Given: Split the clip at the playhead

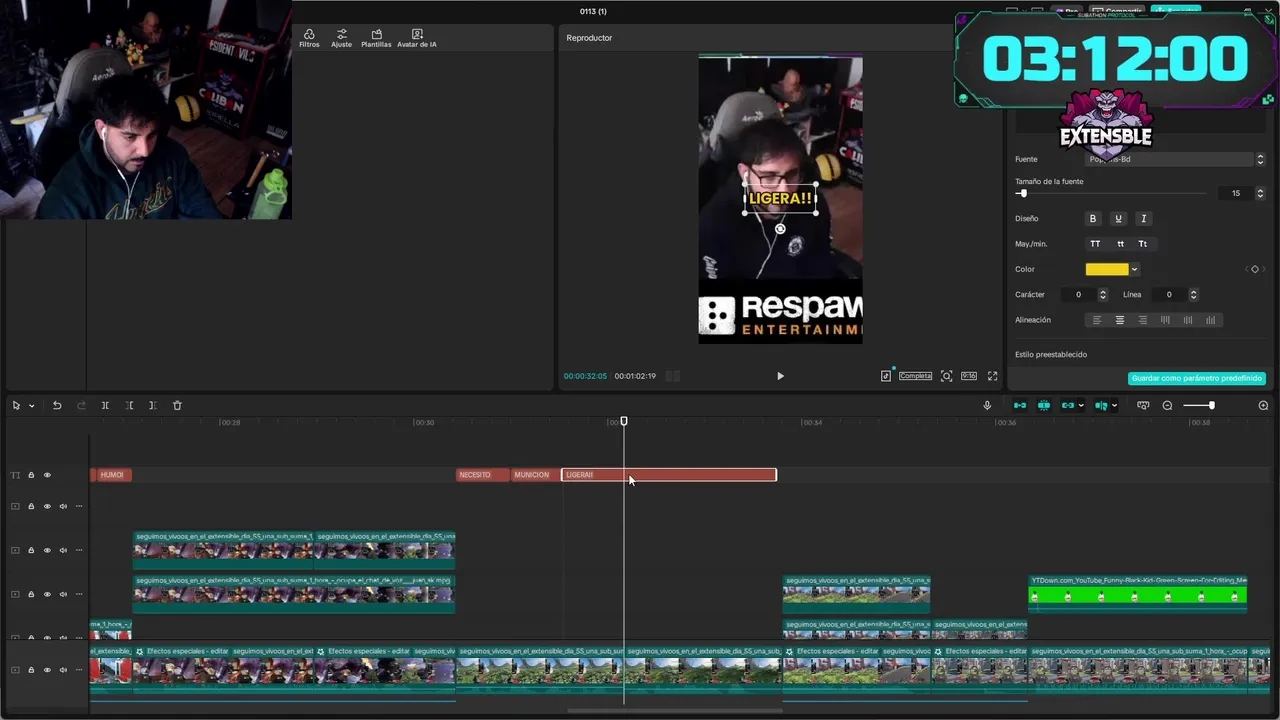Looking at the screenshot, I should [105, 405].
